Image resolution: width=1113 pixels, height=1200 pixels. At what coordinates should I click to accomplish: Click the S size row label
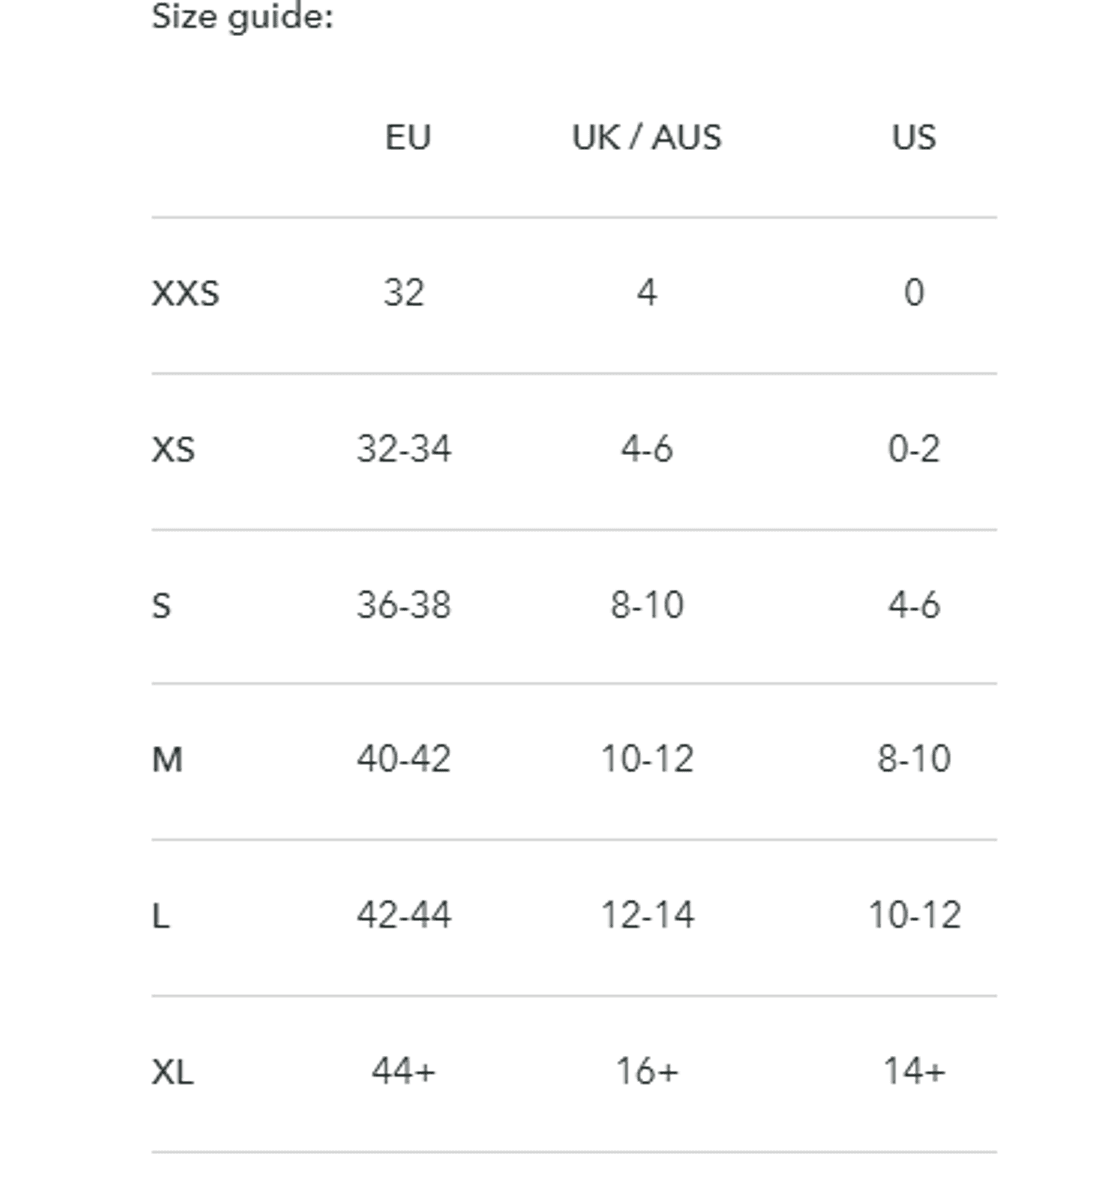coord(161,606)
